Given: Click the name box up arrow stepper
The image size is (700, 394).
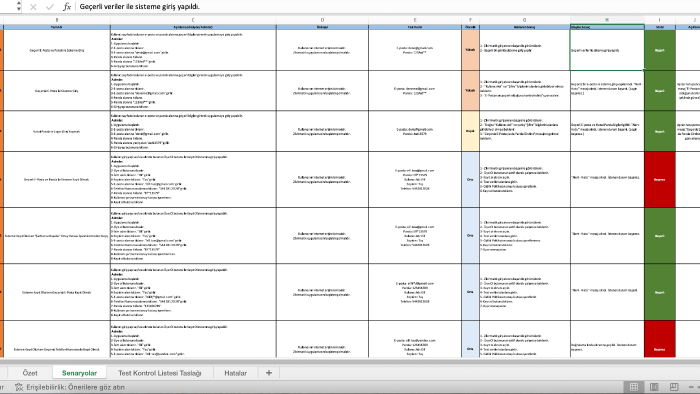Looking at the screenshot, I should point(18,3).
